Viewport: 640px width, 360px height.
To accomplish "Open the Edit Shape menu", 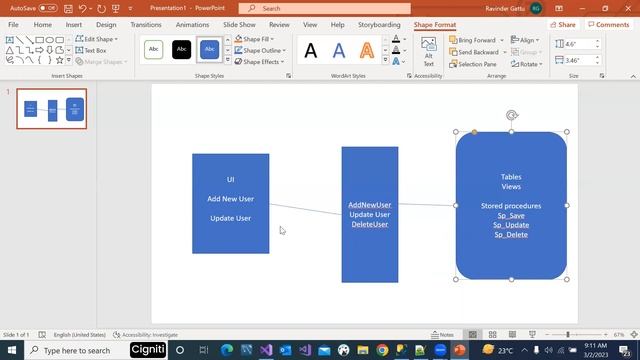I will [97, 39].
